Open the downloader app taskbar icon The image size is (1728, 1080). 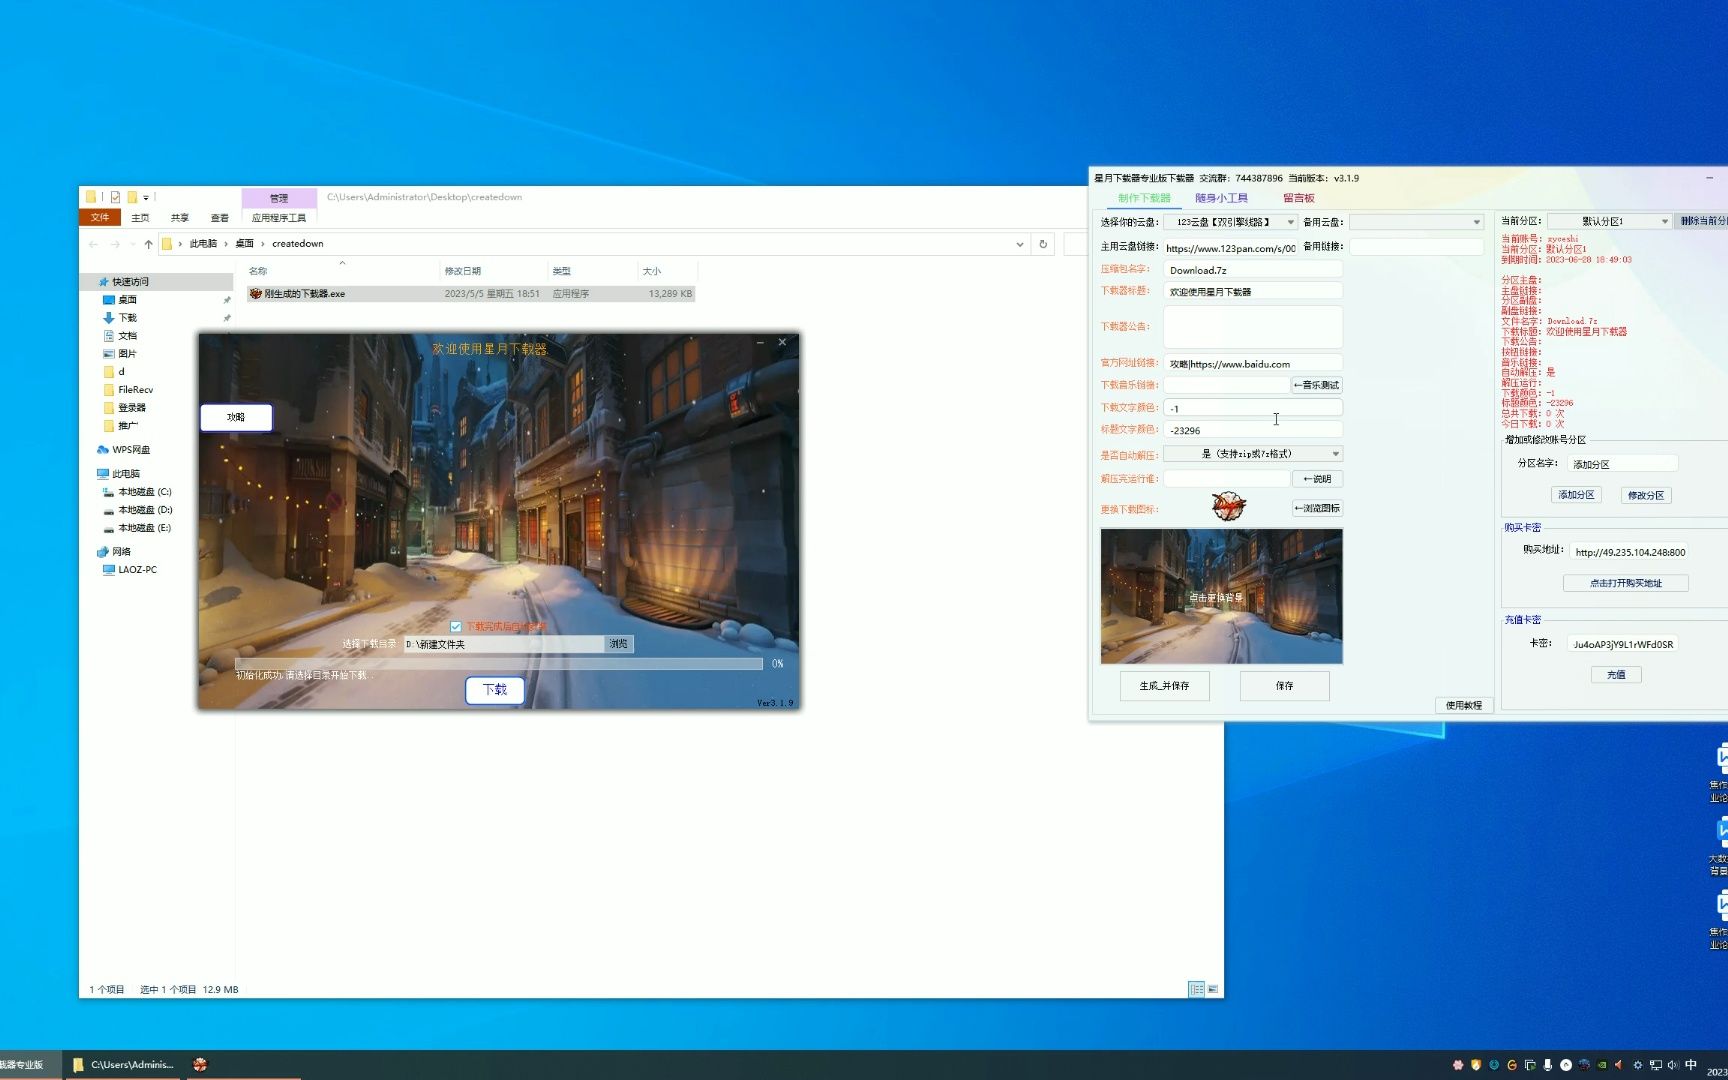click(x=200, y=1065)
